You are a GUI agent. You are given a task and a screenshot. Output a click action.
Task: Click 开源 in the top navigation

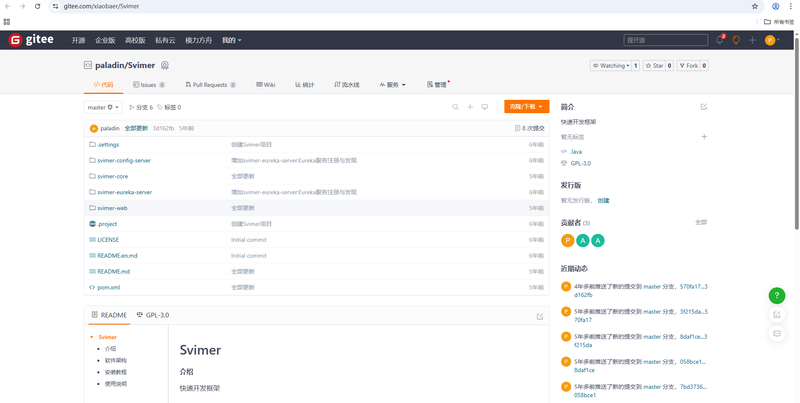click(x=78, y=40)
